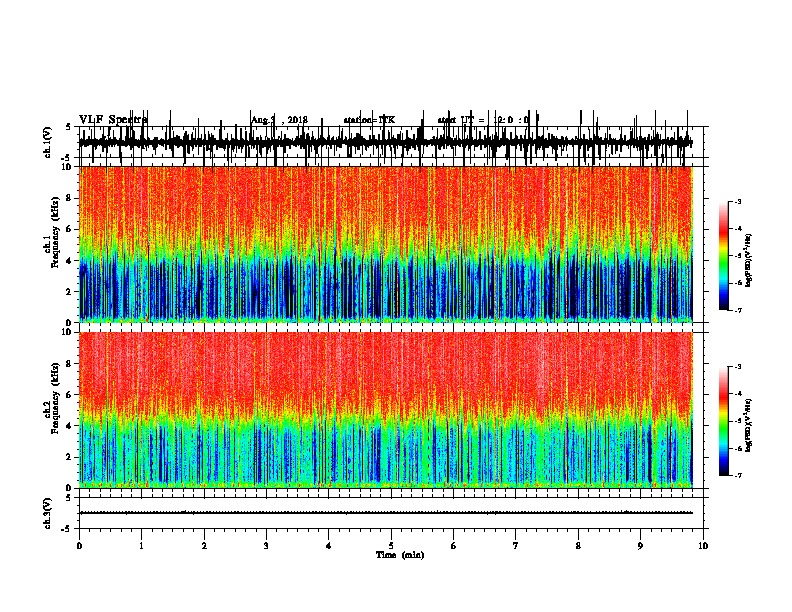
Task: Click the '6' kHz tick of ch.2 spectrogram
Action: (69, 394)
